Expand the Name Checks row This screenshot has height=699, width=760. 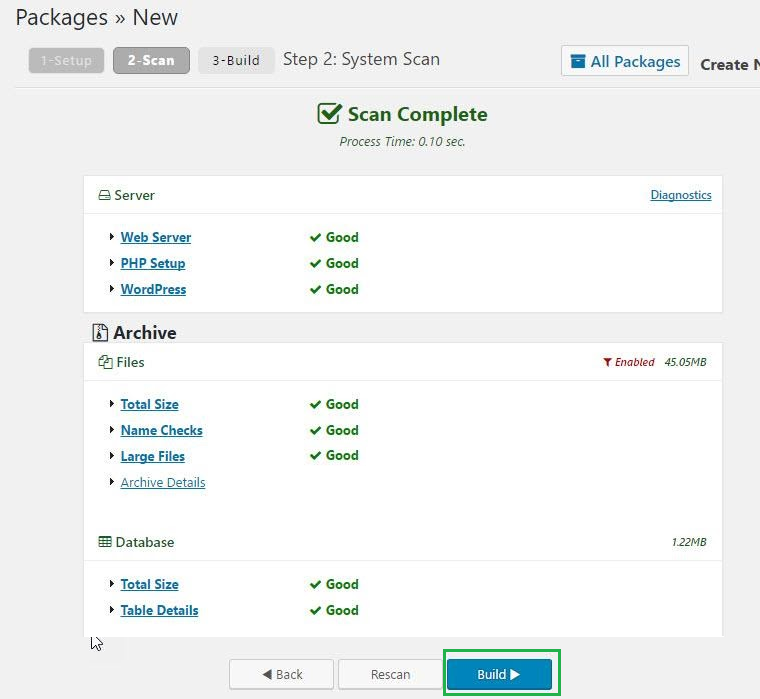click(x=161, y=430)
